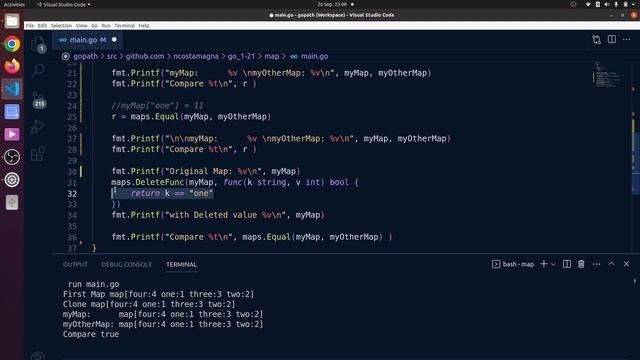The width and height of the screenshot is (640, 360).
Task: Select the TERMINAL panel tab
Action: tap(181, 264)
